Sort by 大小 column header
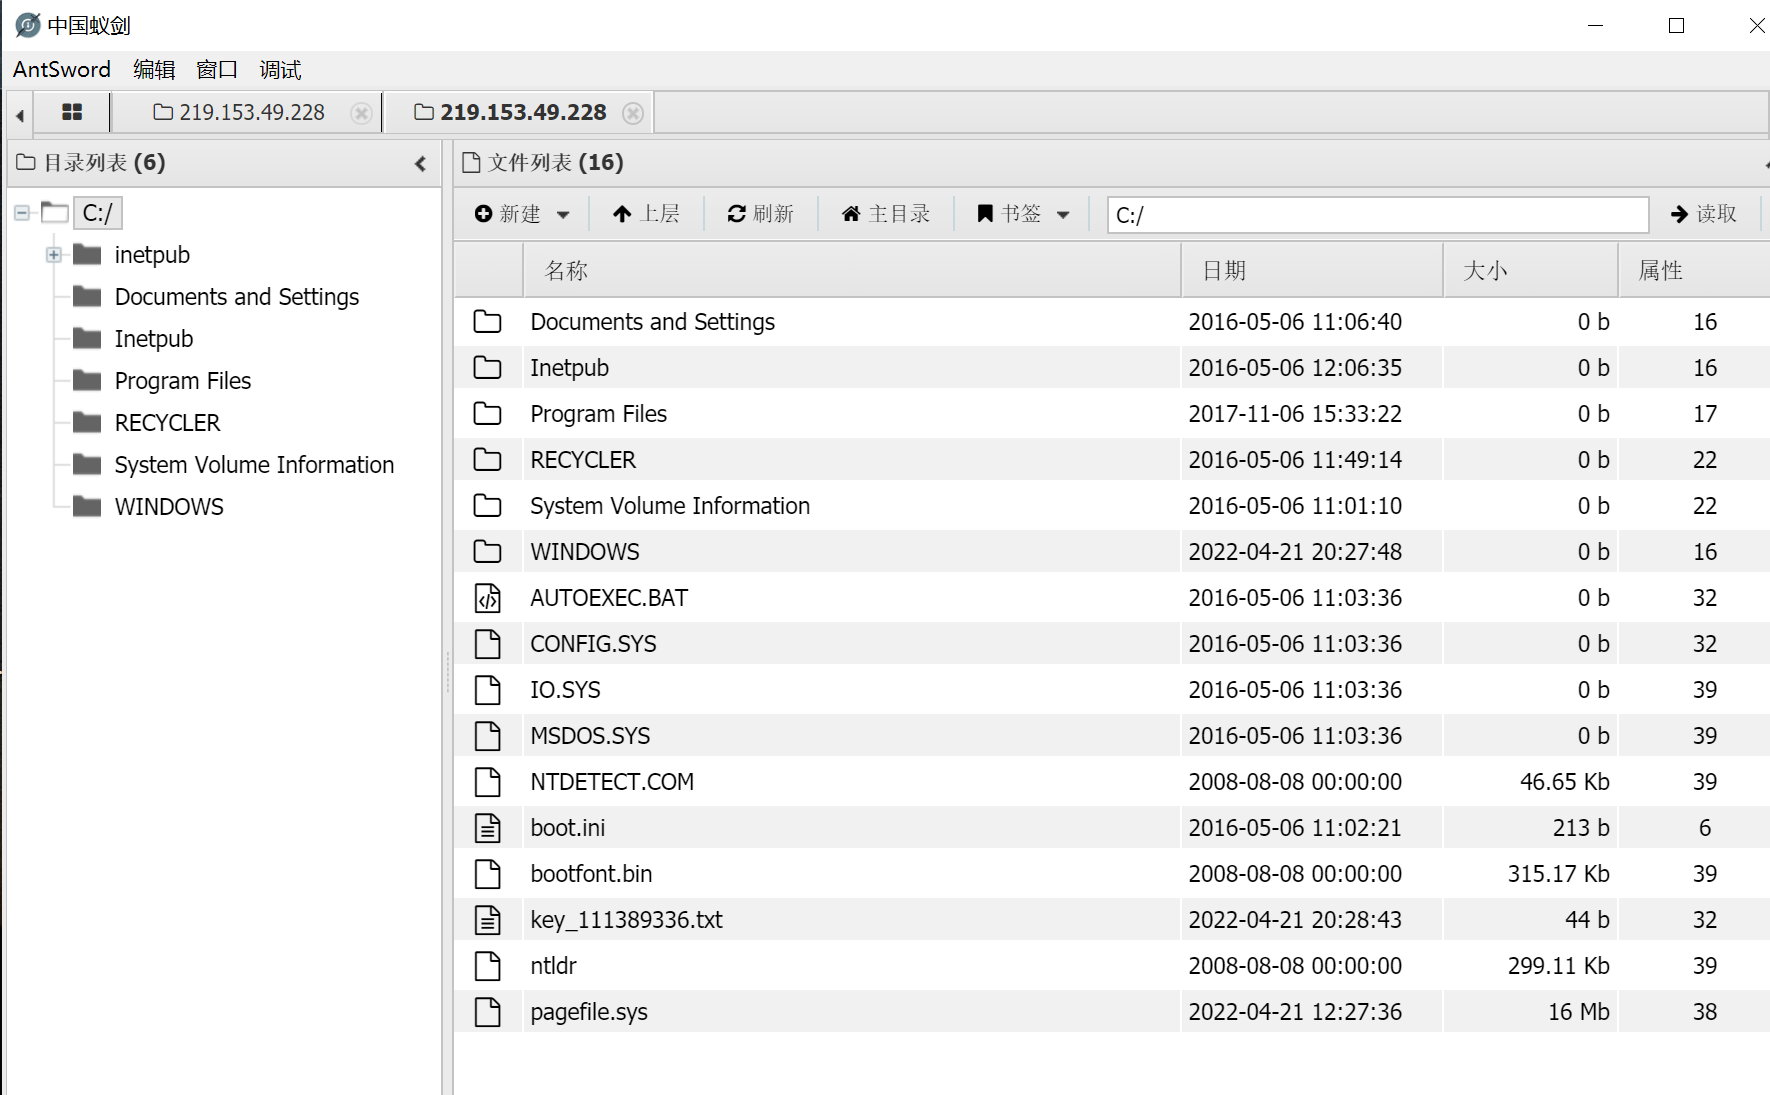This screenshot has height=1095, width=1770. [x=1530, y=270]
